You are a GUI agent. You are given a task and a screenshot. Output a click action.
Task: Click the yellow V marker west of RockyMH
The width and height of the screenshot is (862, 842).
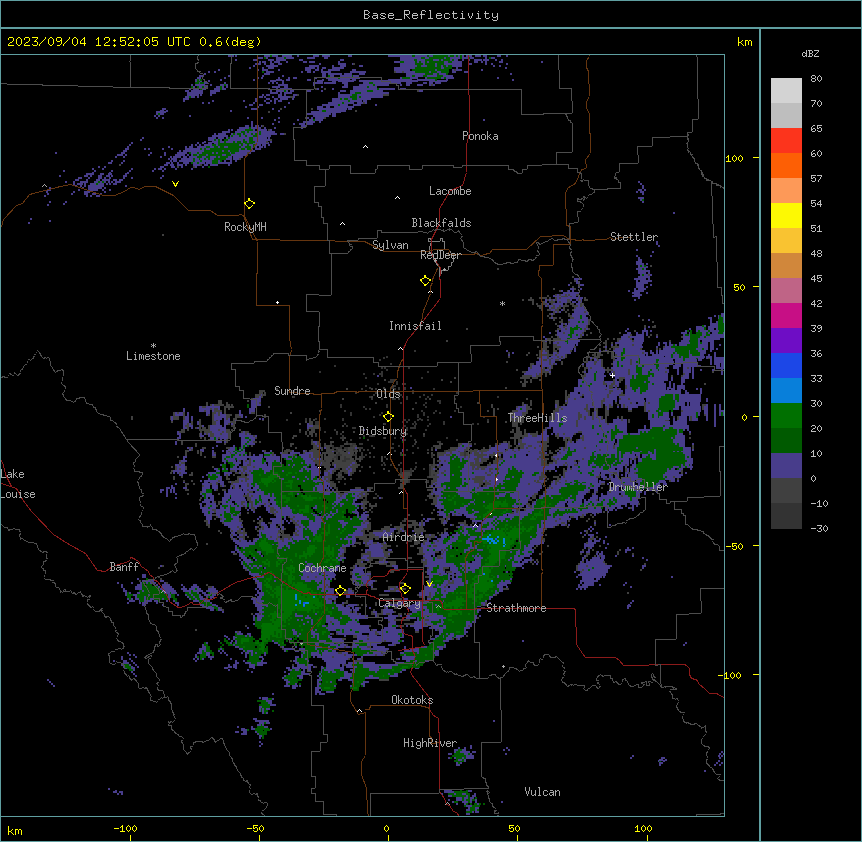(x=175, y=184)
